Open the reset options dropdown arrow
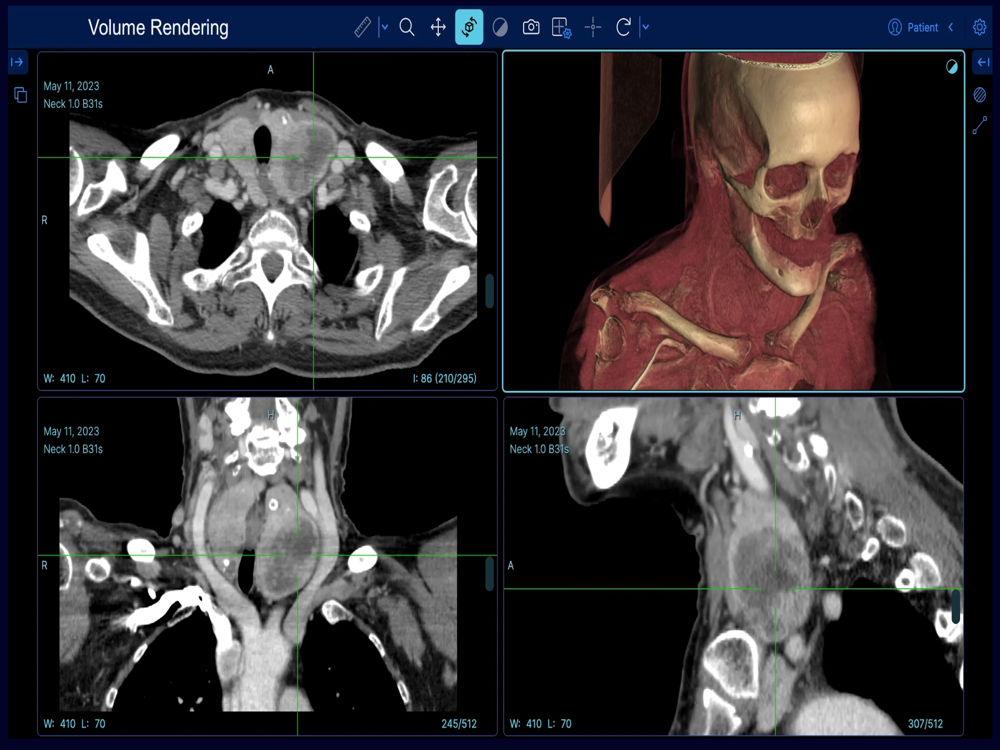 (x=645, y=27)
